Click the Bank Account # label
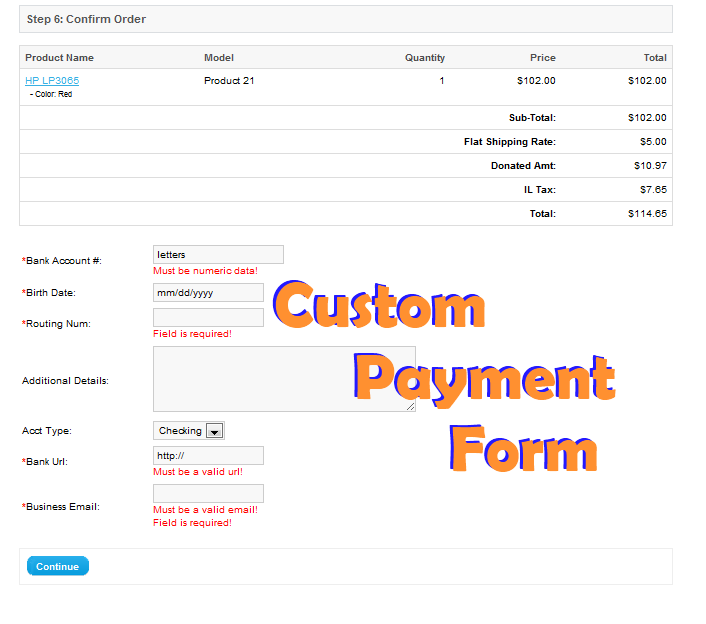The width and height of the screenshot is (706, 624). 62,261
